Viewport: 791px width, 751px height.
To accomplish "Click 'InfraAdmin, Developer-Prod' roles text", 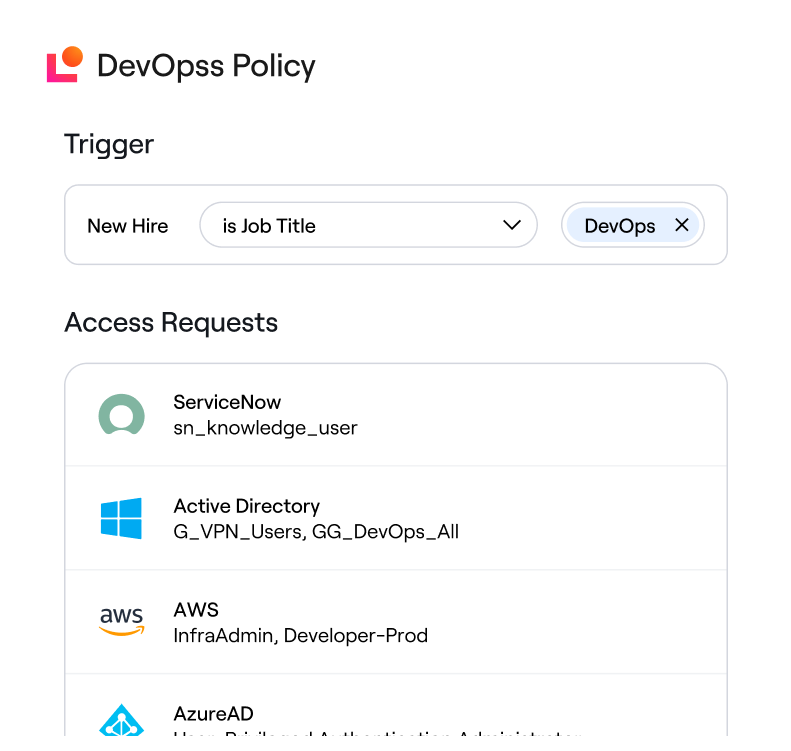I will (x=301, y=636).
